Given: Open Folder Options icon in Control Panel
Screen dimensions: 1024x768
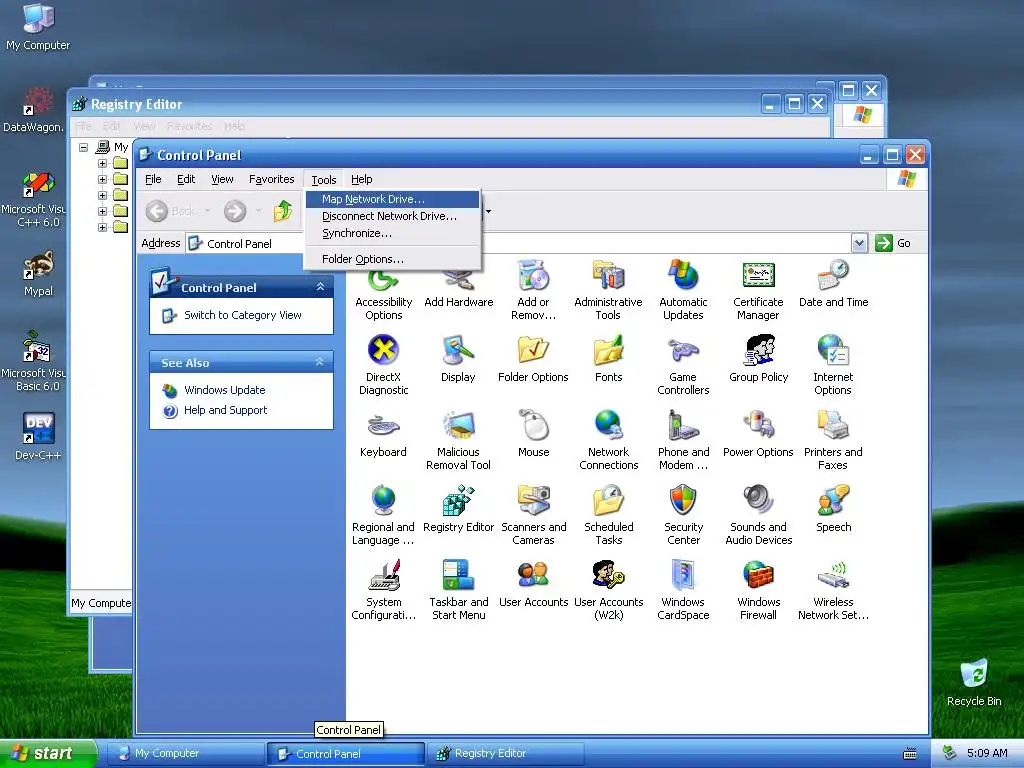Looking at the screenshot, I should [533, 359].
